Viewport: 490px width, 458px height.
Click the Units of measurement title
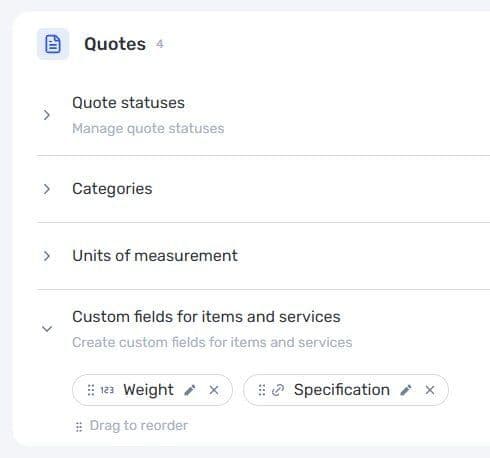coord(155,256)
